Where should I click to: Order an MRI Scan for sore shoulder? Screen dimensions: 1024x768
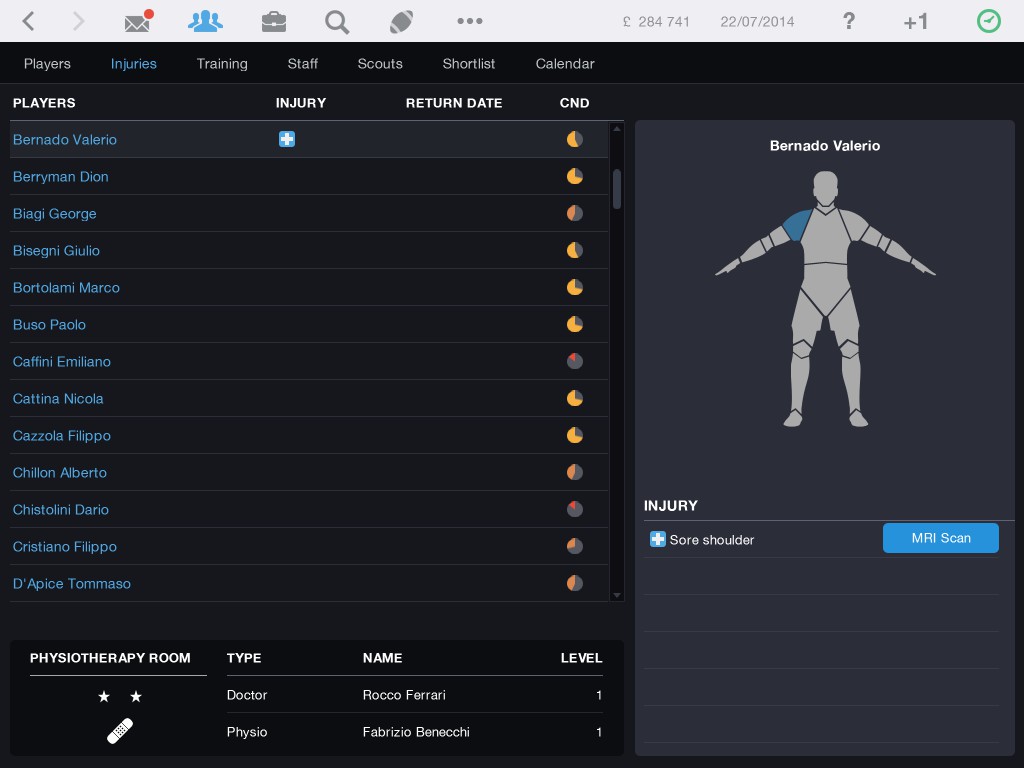(940, 538)
